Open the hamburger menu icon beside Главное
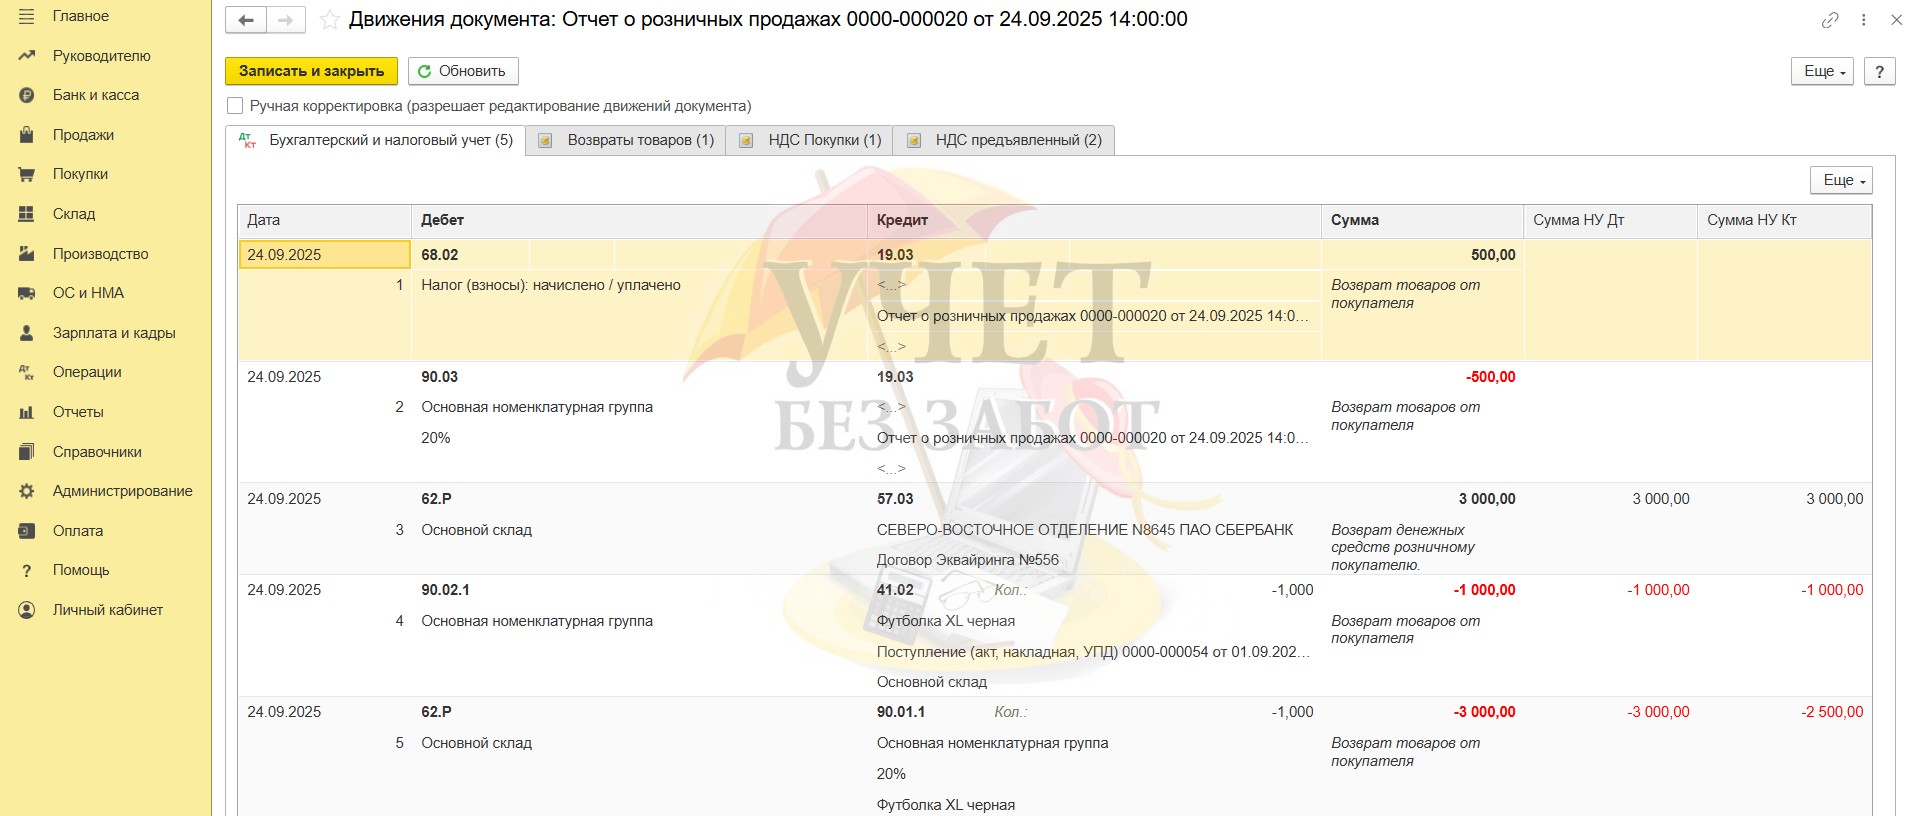 [27, 17]
